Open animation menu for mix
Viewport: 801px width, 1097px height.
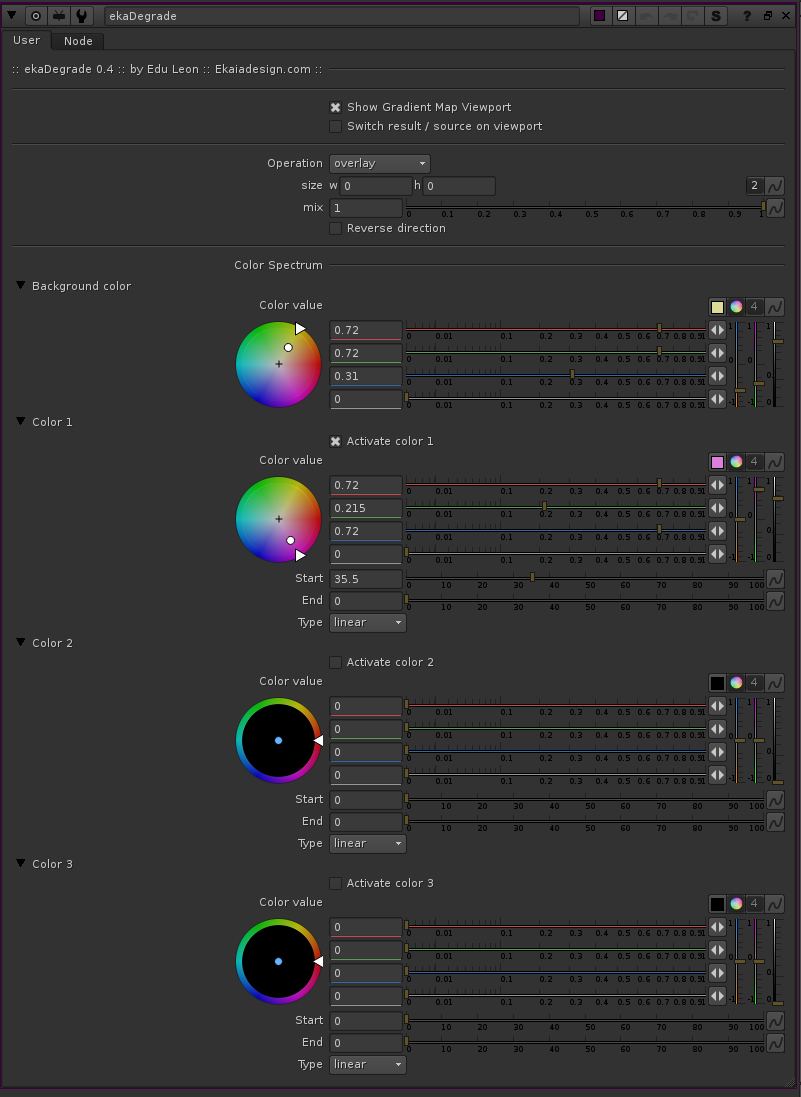774,208
